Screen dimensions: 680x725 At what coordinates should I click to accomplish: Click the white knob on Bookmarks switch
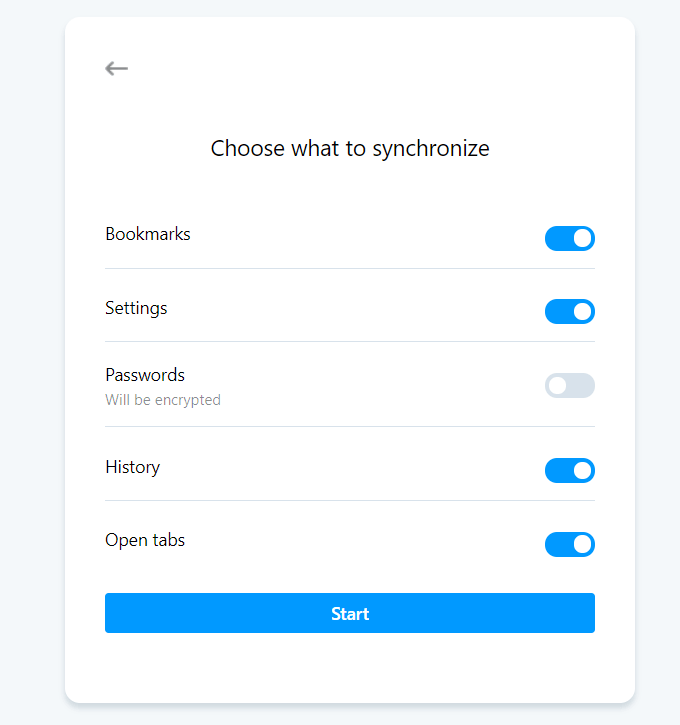(583, 238)
